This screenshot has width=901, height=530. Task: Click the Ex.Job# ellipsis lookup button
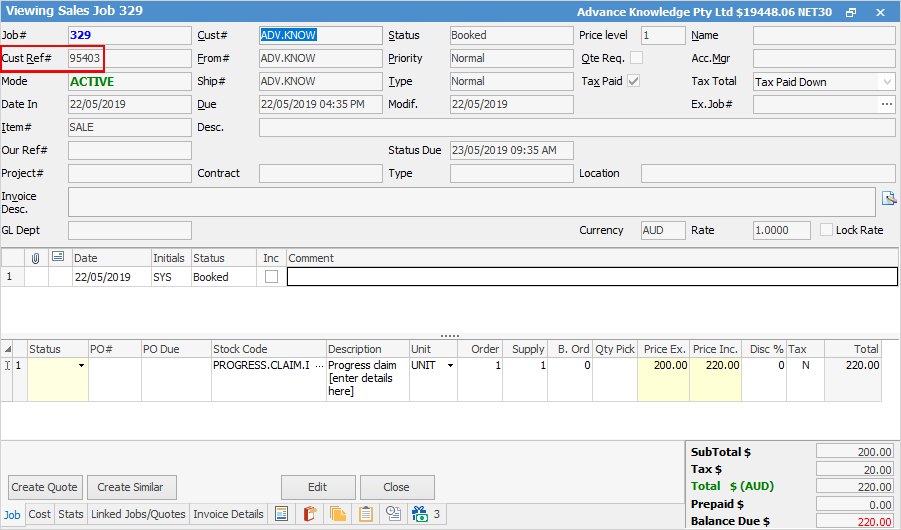click(x=887, y=105)
